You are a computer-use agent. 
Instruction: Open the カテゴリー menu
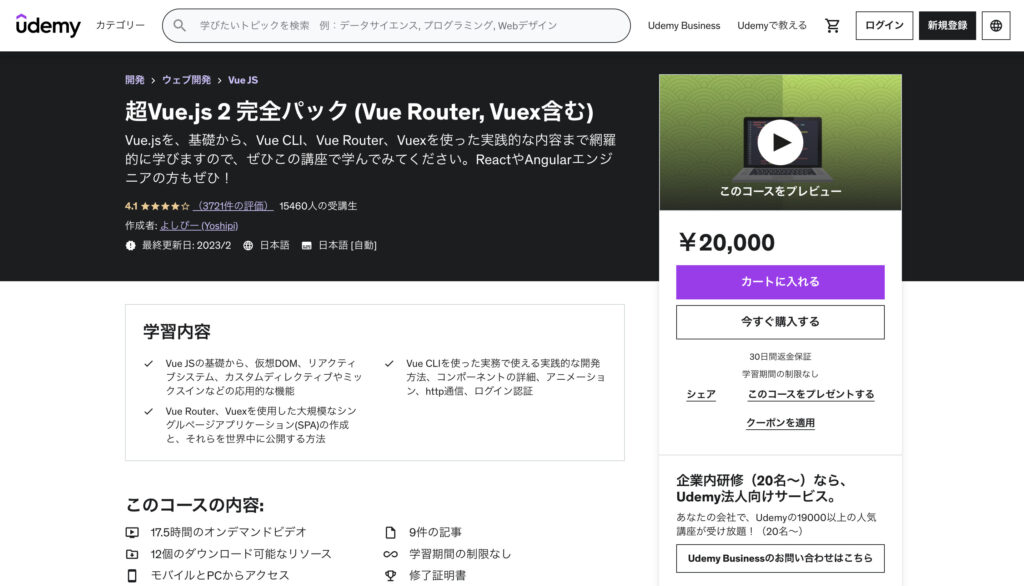pos(120,25)
